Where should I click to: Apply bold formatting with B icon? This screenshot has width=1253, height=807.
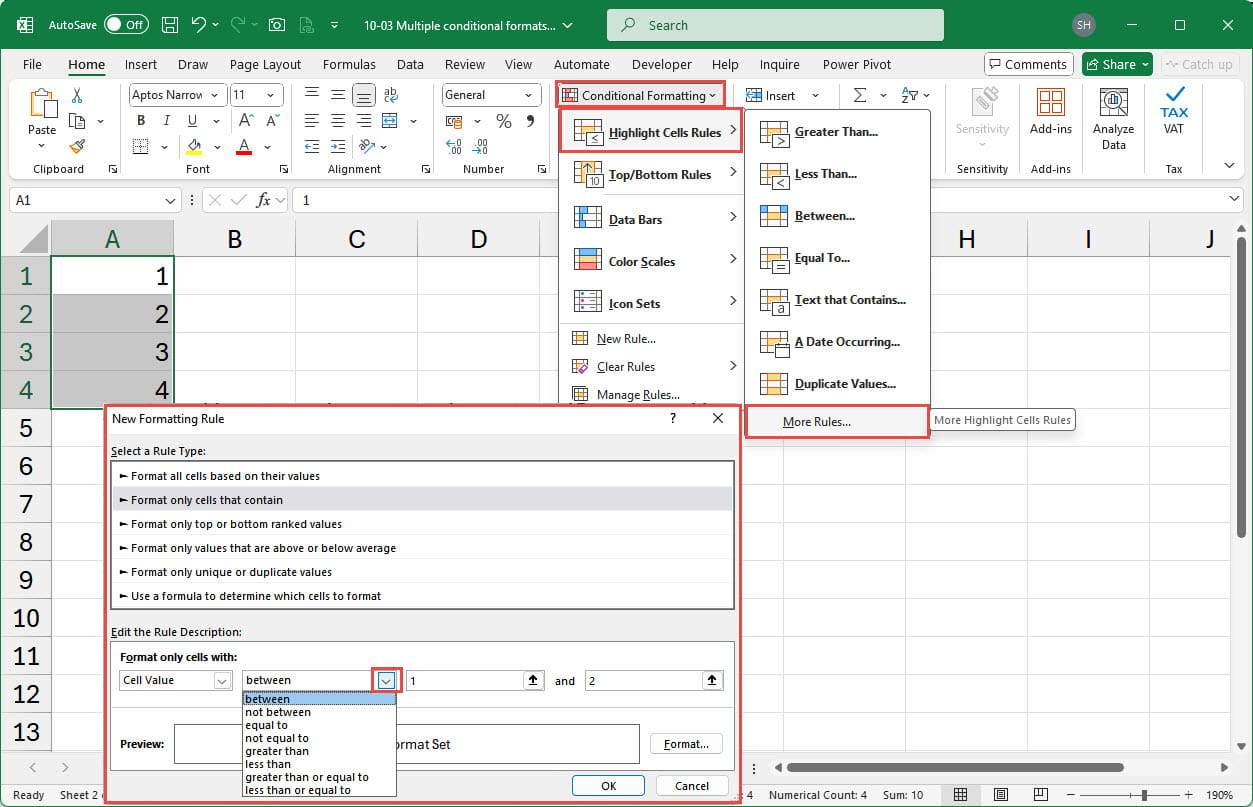[141, 121]
